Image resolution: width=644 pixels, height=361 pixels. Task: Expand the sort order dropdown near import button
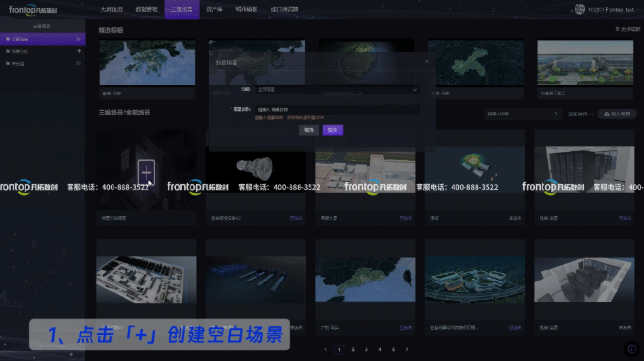click(x=581, y=114)
